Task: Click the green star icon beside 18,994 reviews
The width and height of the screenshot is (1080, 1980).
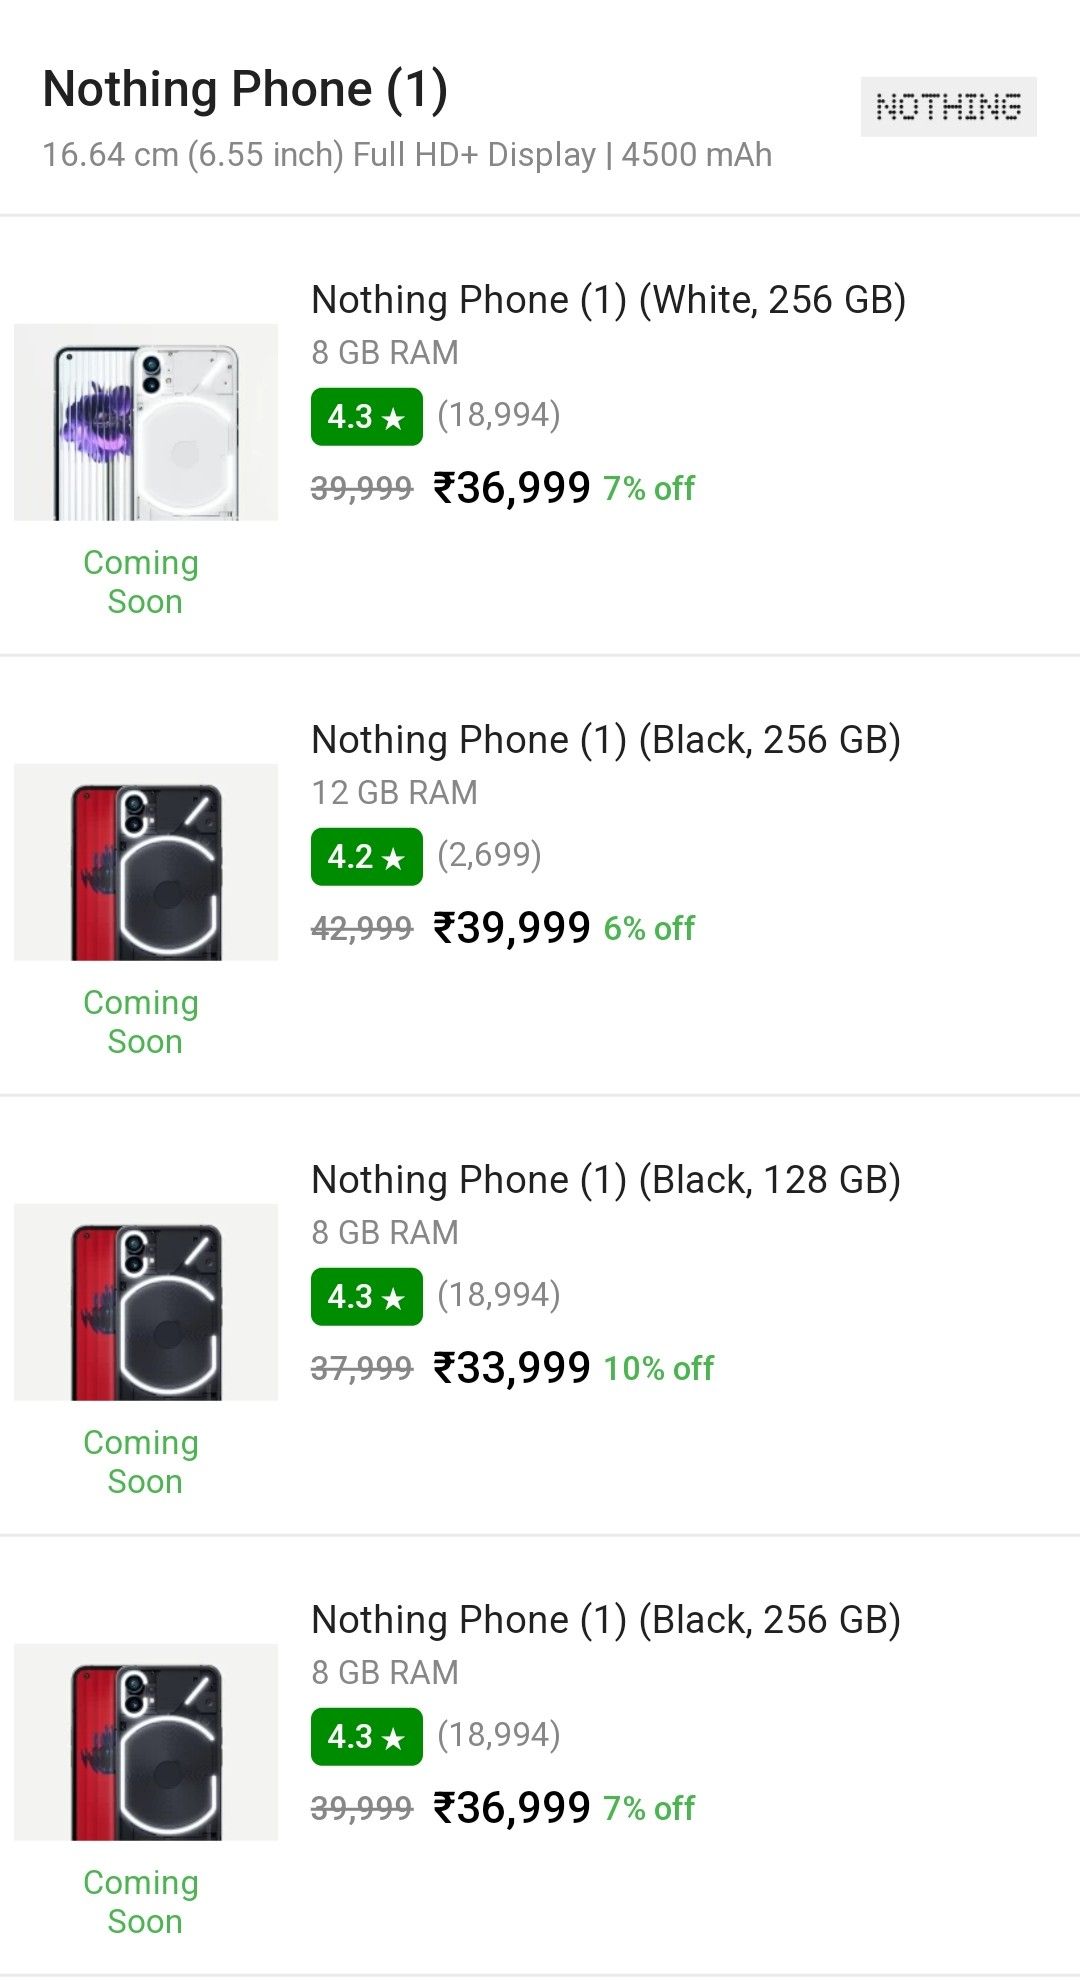Action: tap(395, 417)
